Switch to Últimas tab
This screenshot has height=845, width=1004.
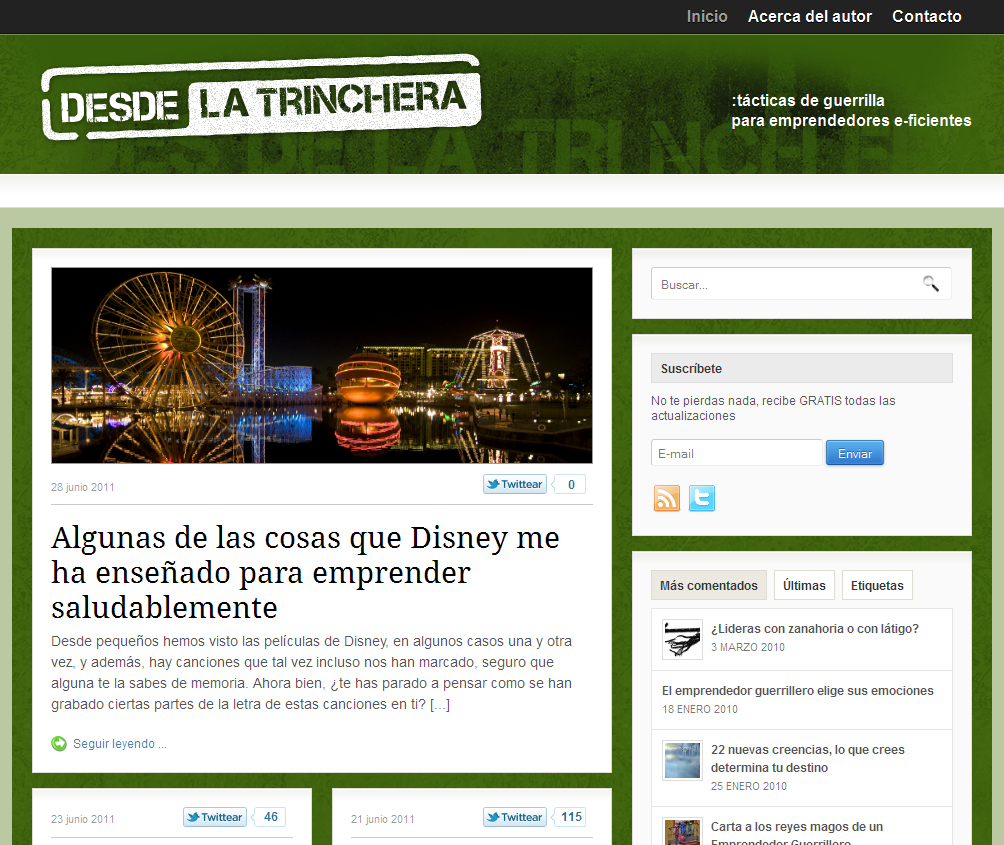(x=804, y=585)
